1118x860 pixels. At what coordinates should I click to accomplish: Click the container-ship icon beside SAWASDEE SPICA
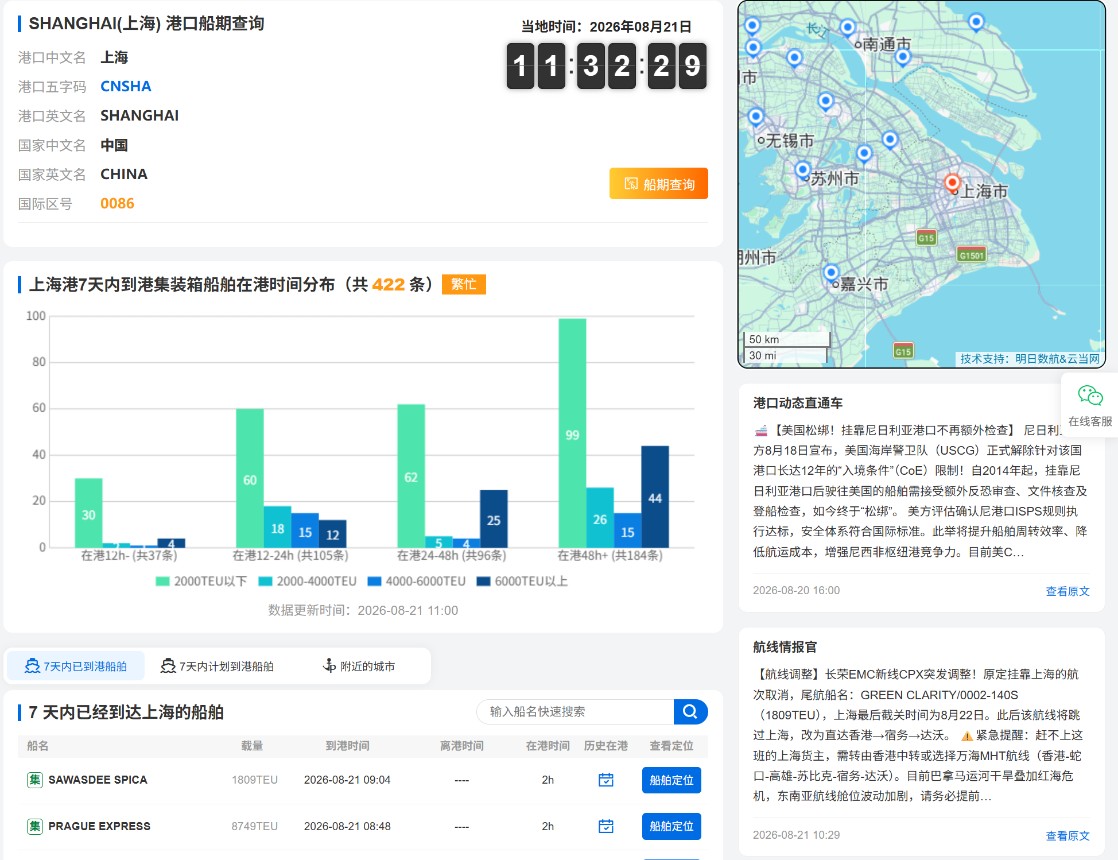click(x=34, y=779)
